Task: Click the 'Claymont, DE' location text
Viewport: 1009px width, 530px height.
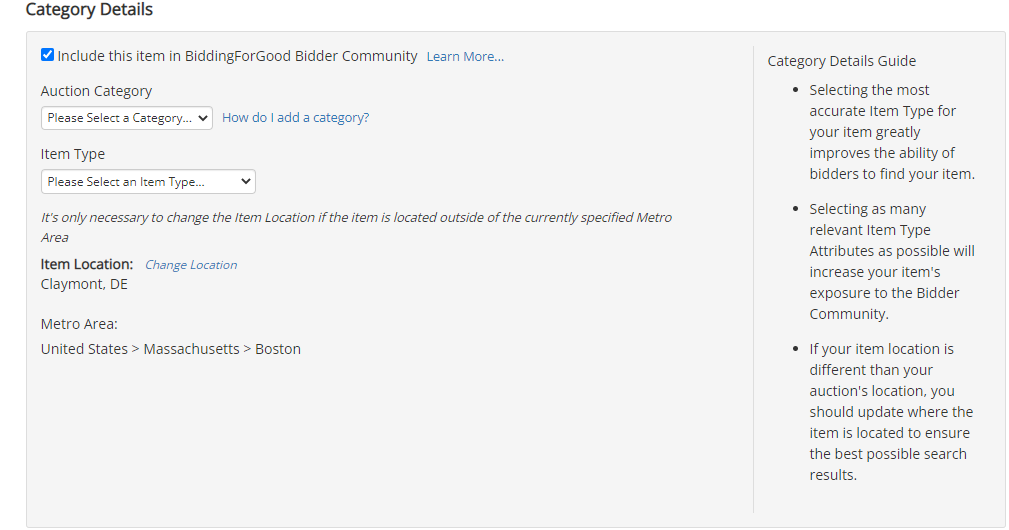Action: pos(84,284)
